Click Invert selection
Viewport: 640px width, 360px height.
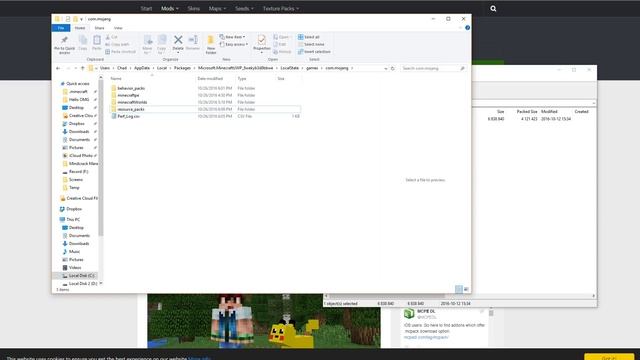[x=314, y=52]
